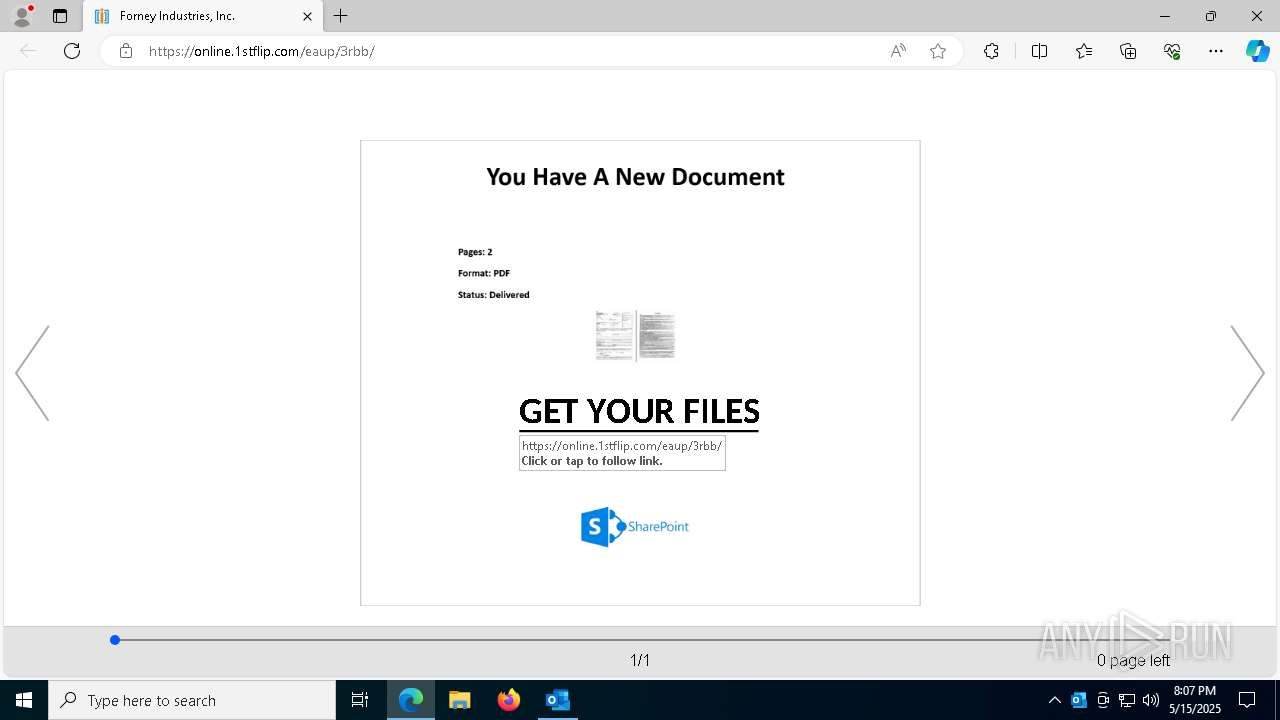Open Browser essentials icon

[x=1172, y=51]
